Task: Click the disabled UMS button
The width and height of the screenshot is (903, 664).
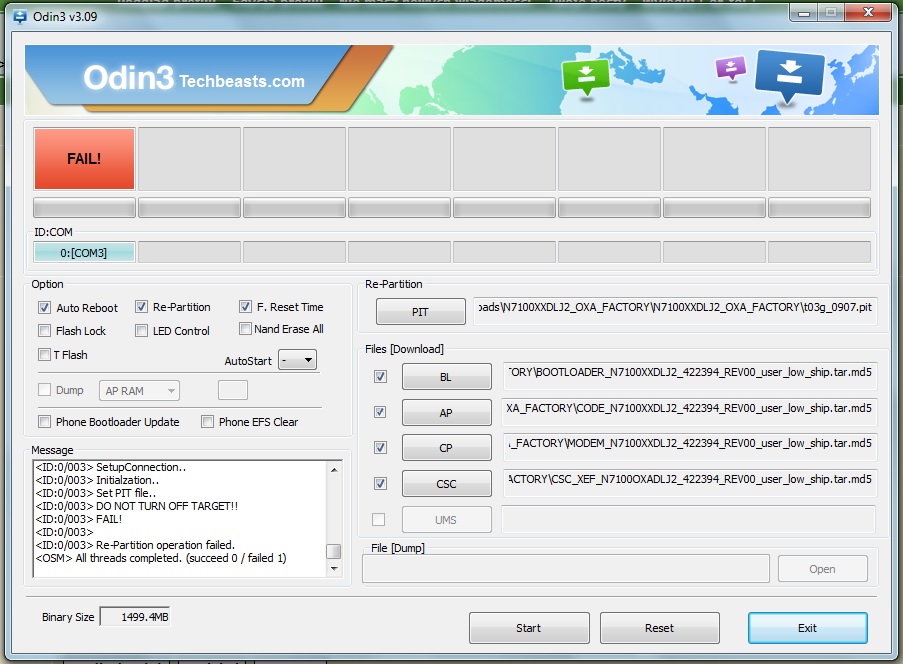Action: pos(446,519)
